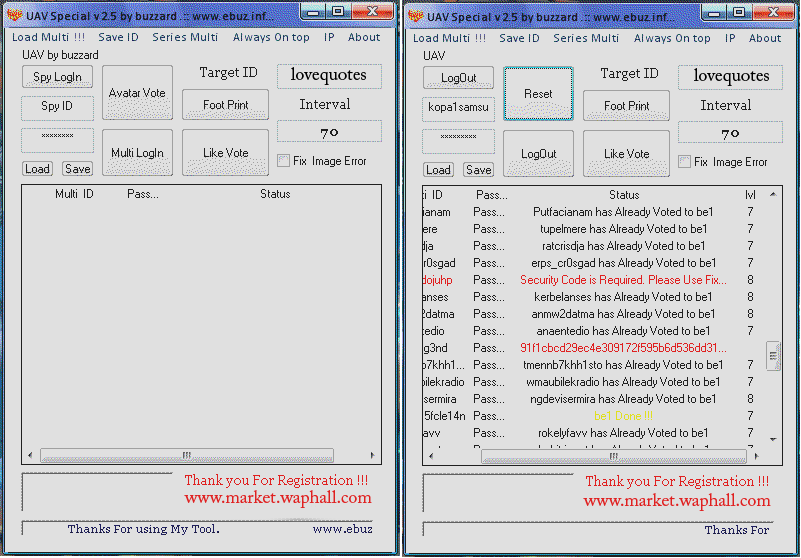Viewport: 801px width, 558px height.
Task: Click the Avatar Vote button in left window
Action: pos(137,93)
